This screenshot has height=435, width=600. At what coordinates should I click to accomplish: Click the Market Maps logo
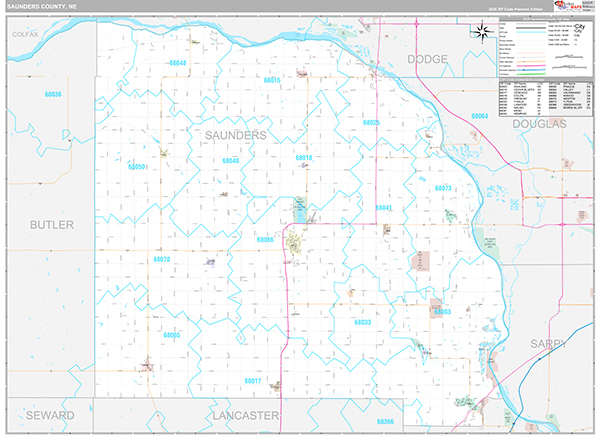click(x=568, y=6)
